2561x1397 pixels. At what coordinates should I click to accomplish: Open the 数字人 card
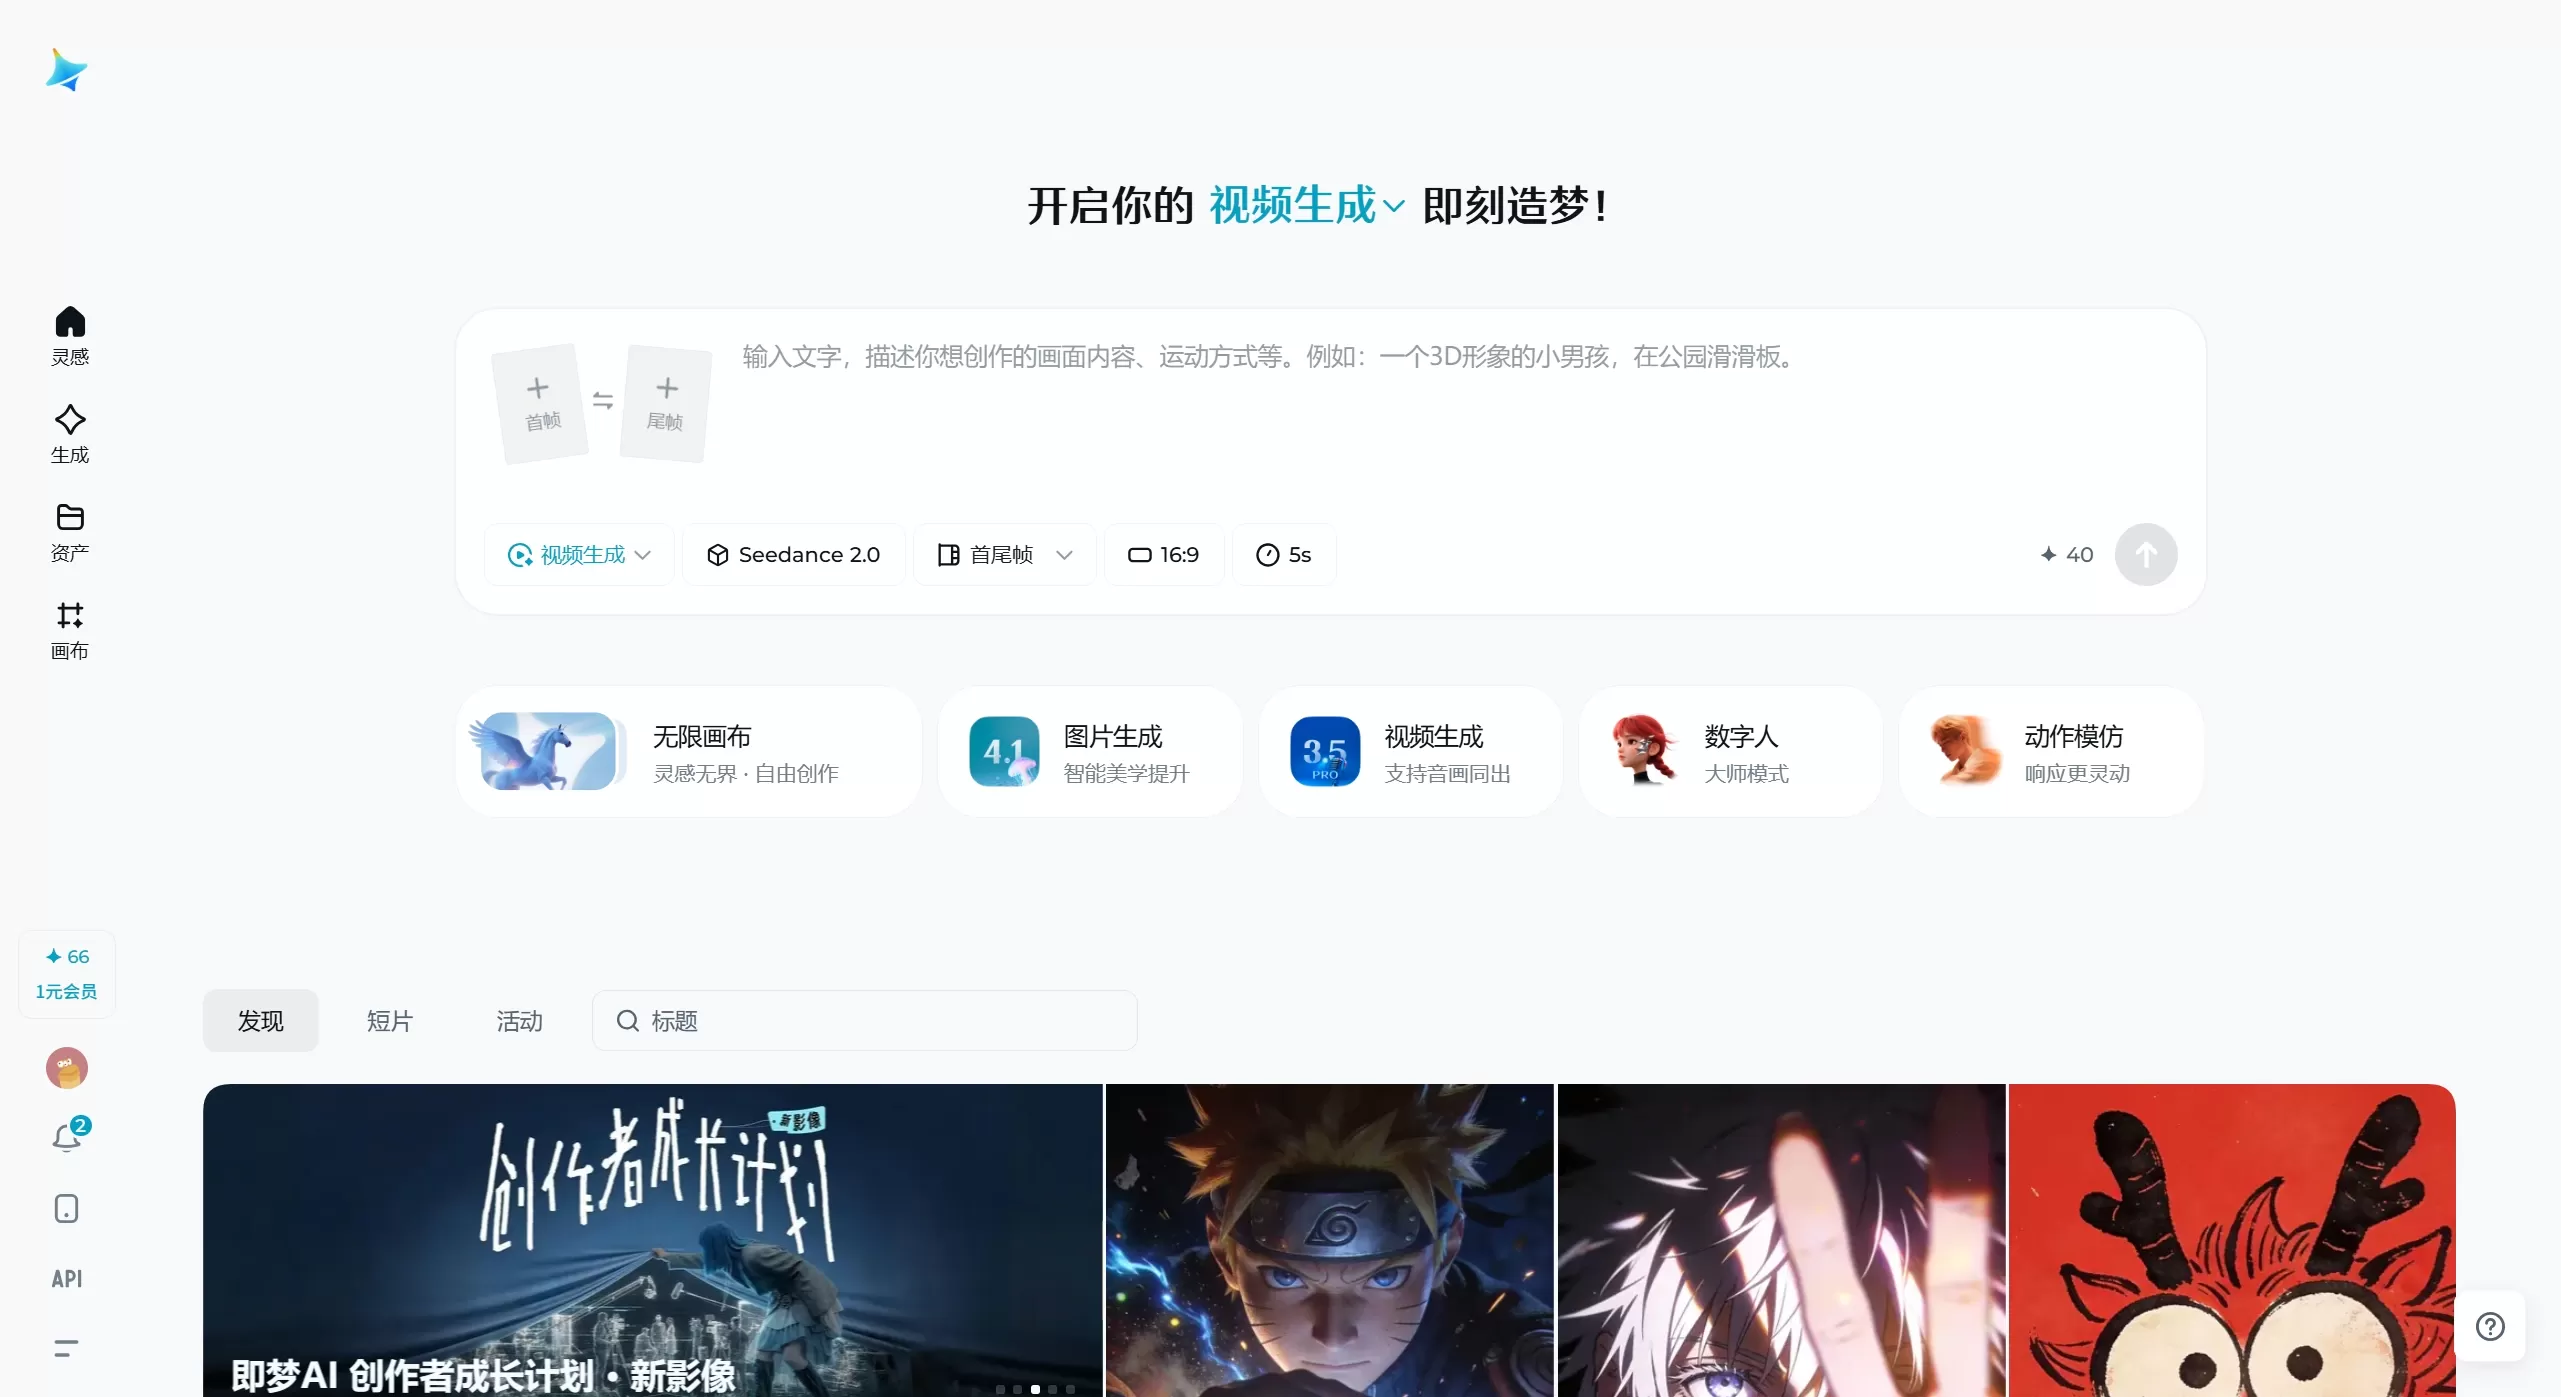point(1731,751)
